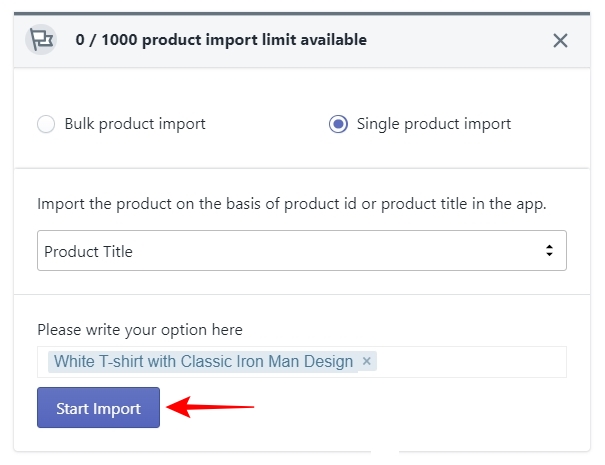Click the Start Import button

pyautogui.click(x=98, y=408)
